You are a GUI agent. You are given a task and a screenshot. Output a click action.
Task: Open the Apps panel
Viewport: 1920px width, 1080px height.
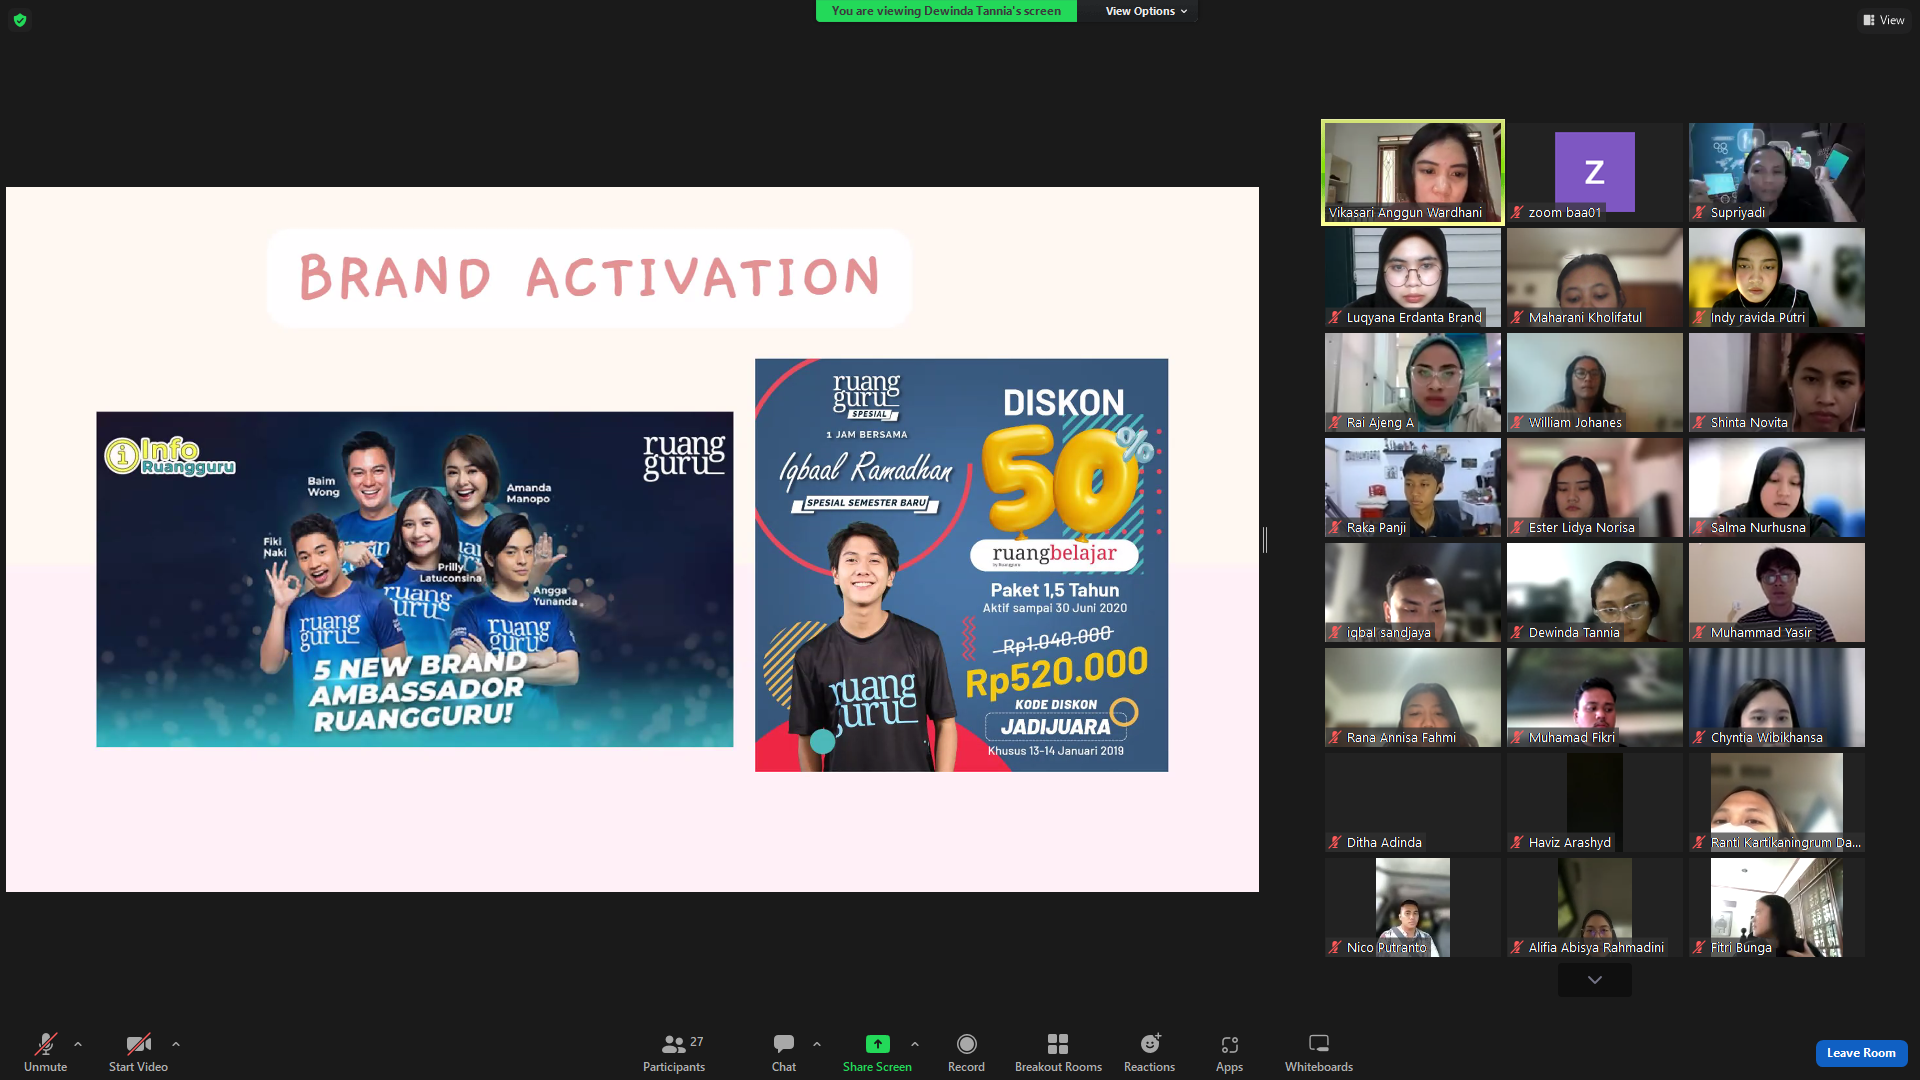click(1229, 1053)
